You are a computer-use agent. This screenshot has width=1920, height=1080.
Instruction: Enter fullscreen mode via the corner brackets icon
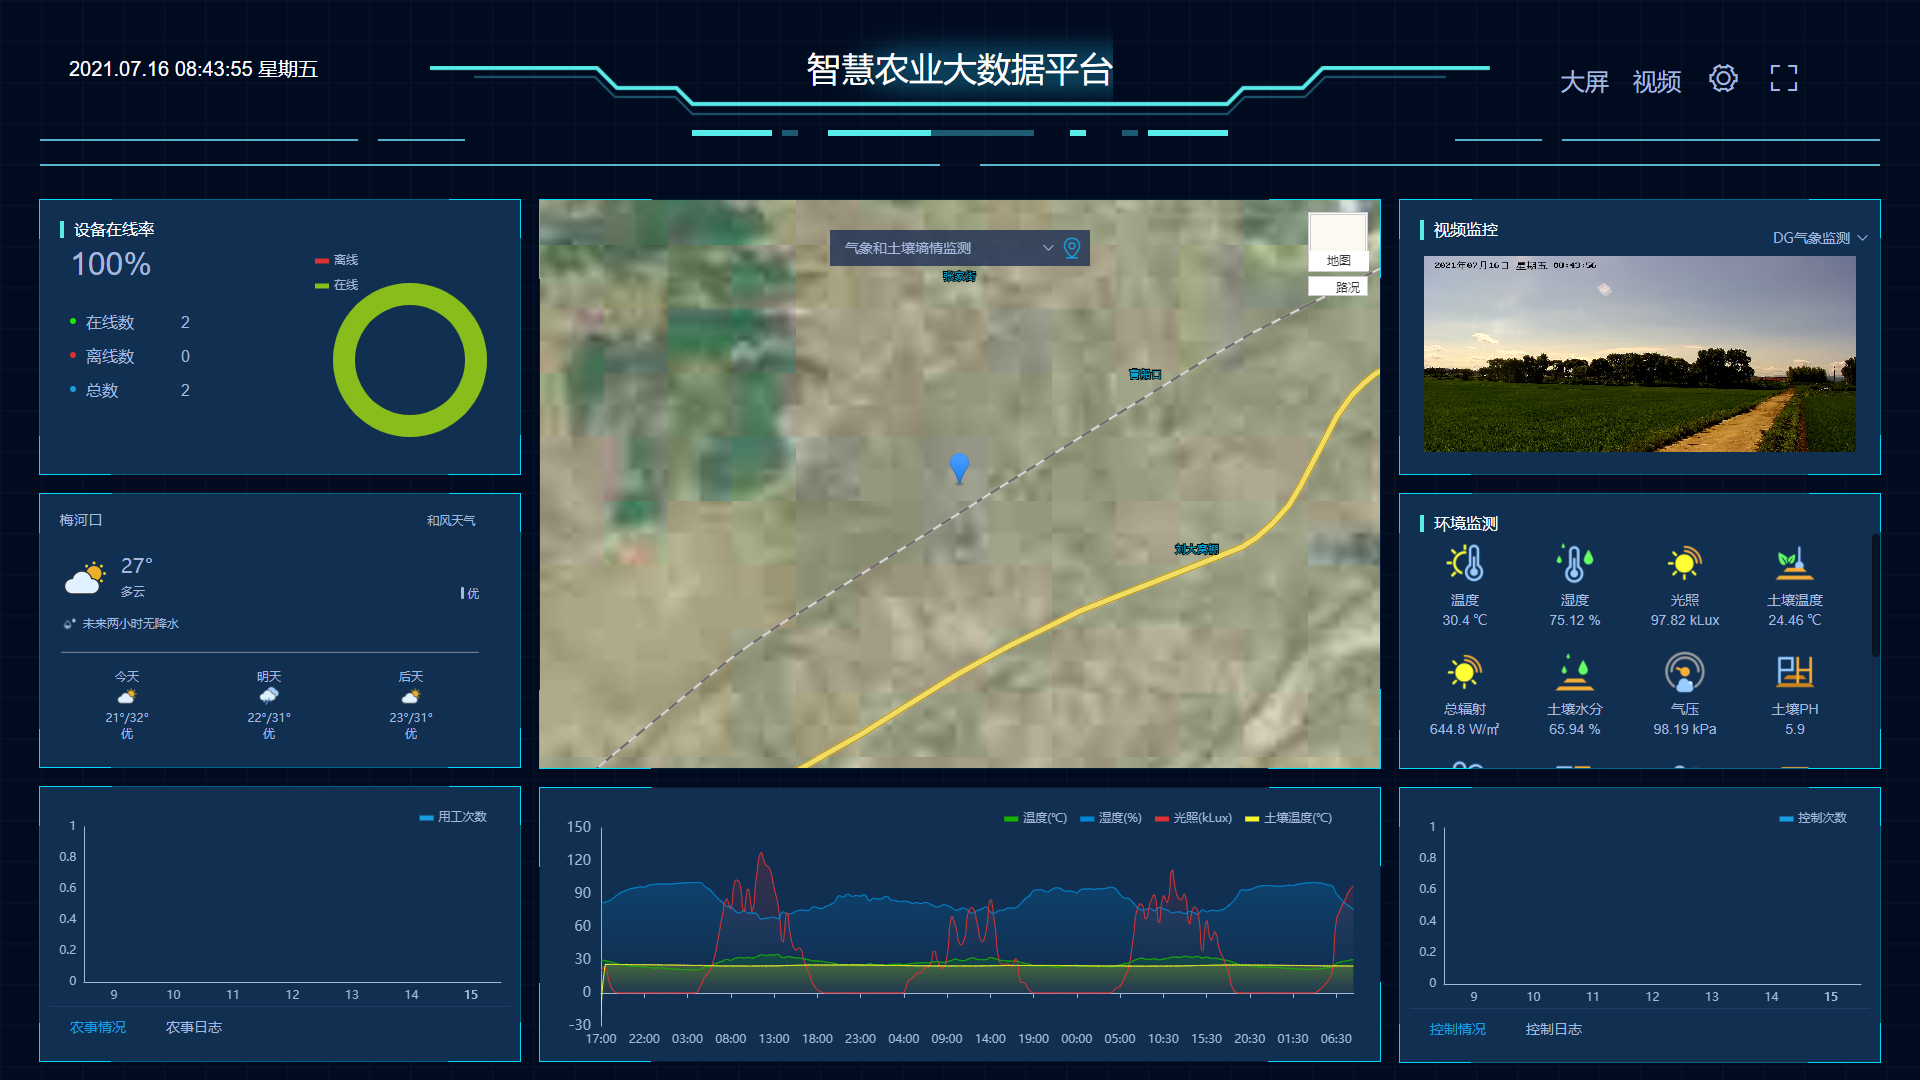point(1783,79)
